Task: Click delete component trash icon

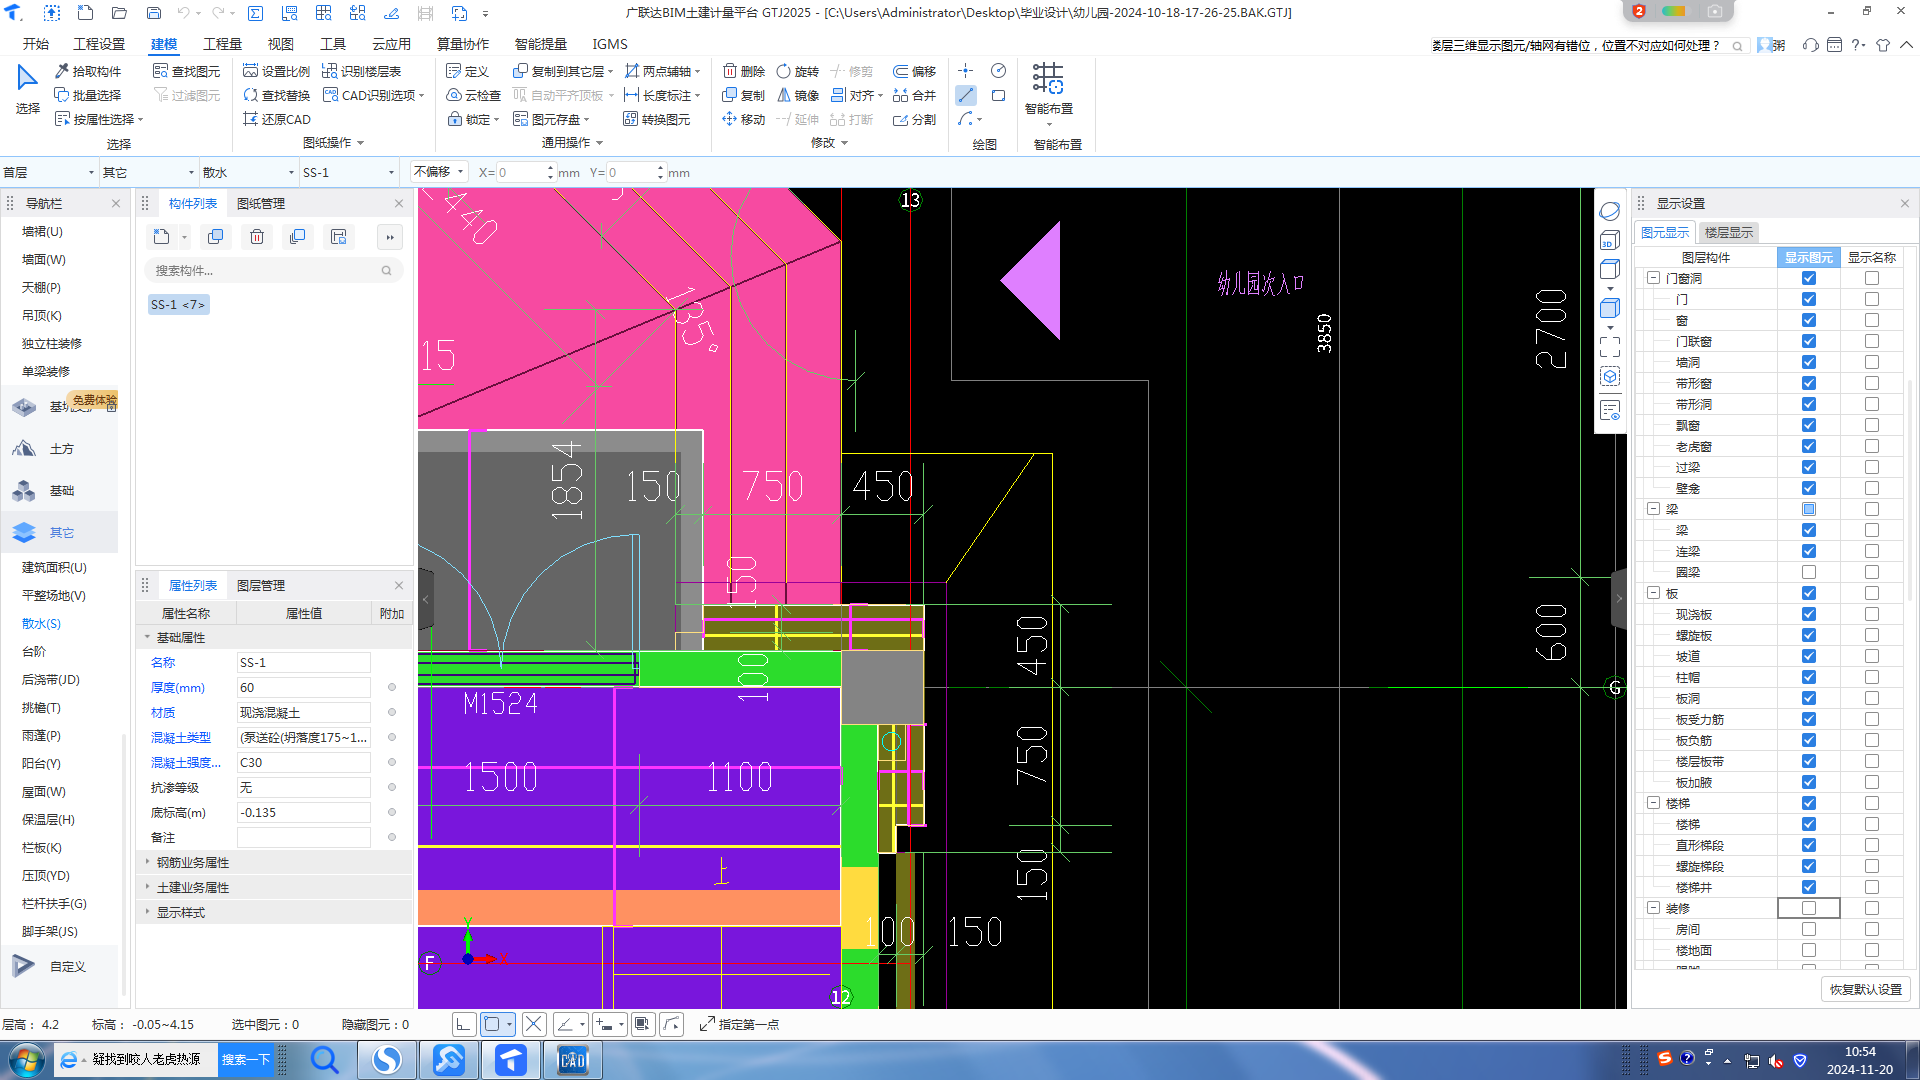Action: [257, 237]
